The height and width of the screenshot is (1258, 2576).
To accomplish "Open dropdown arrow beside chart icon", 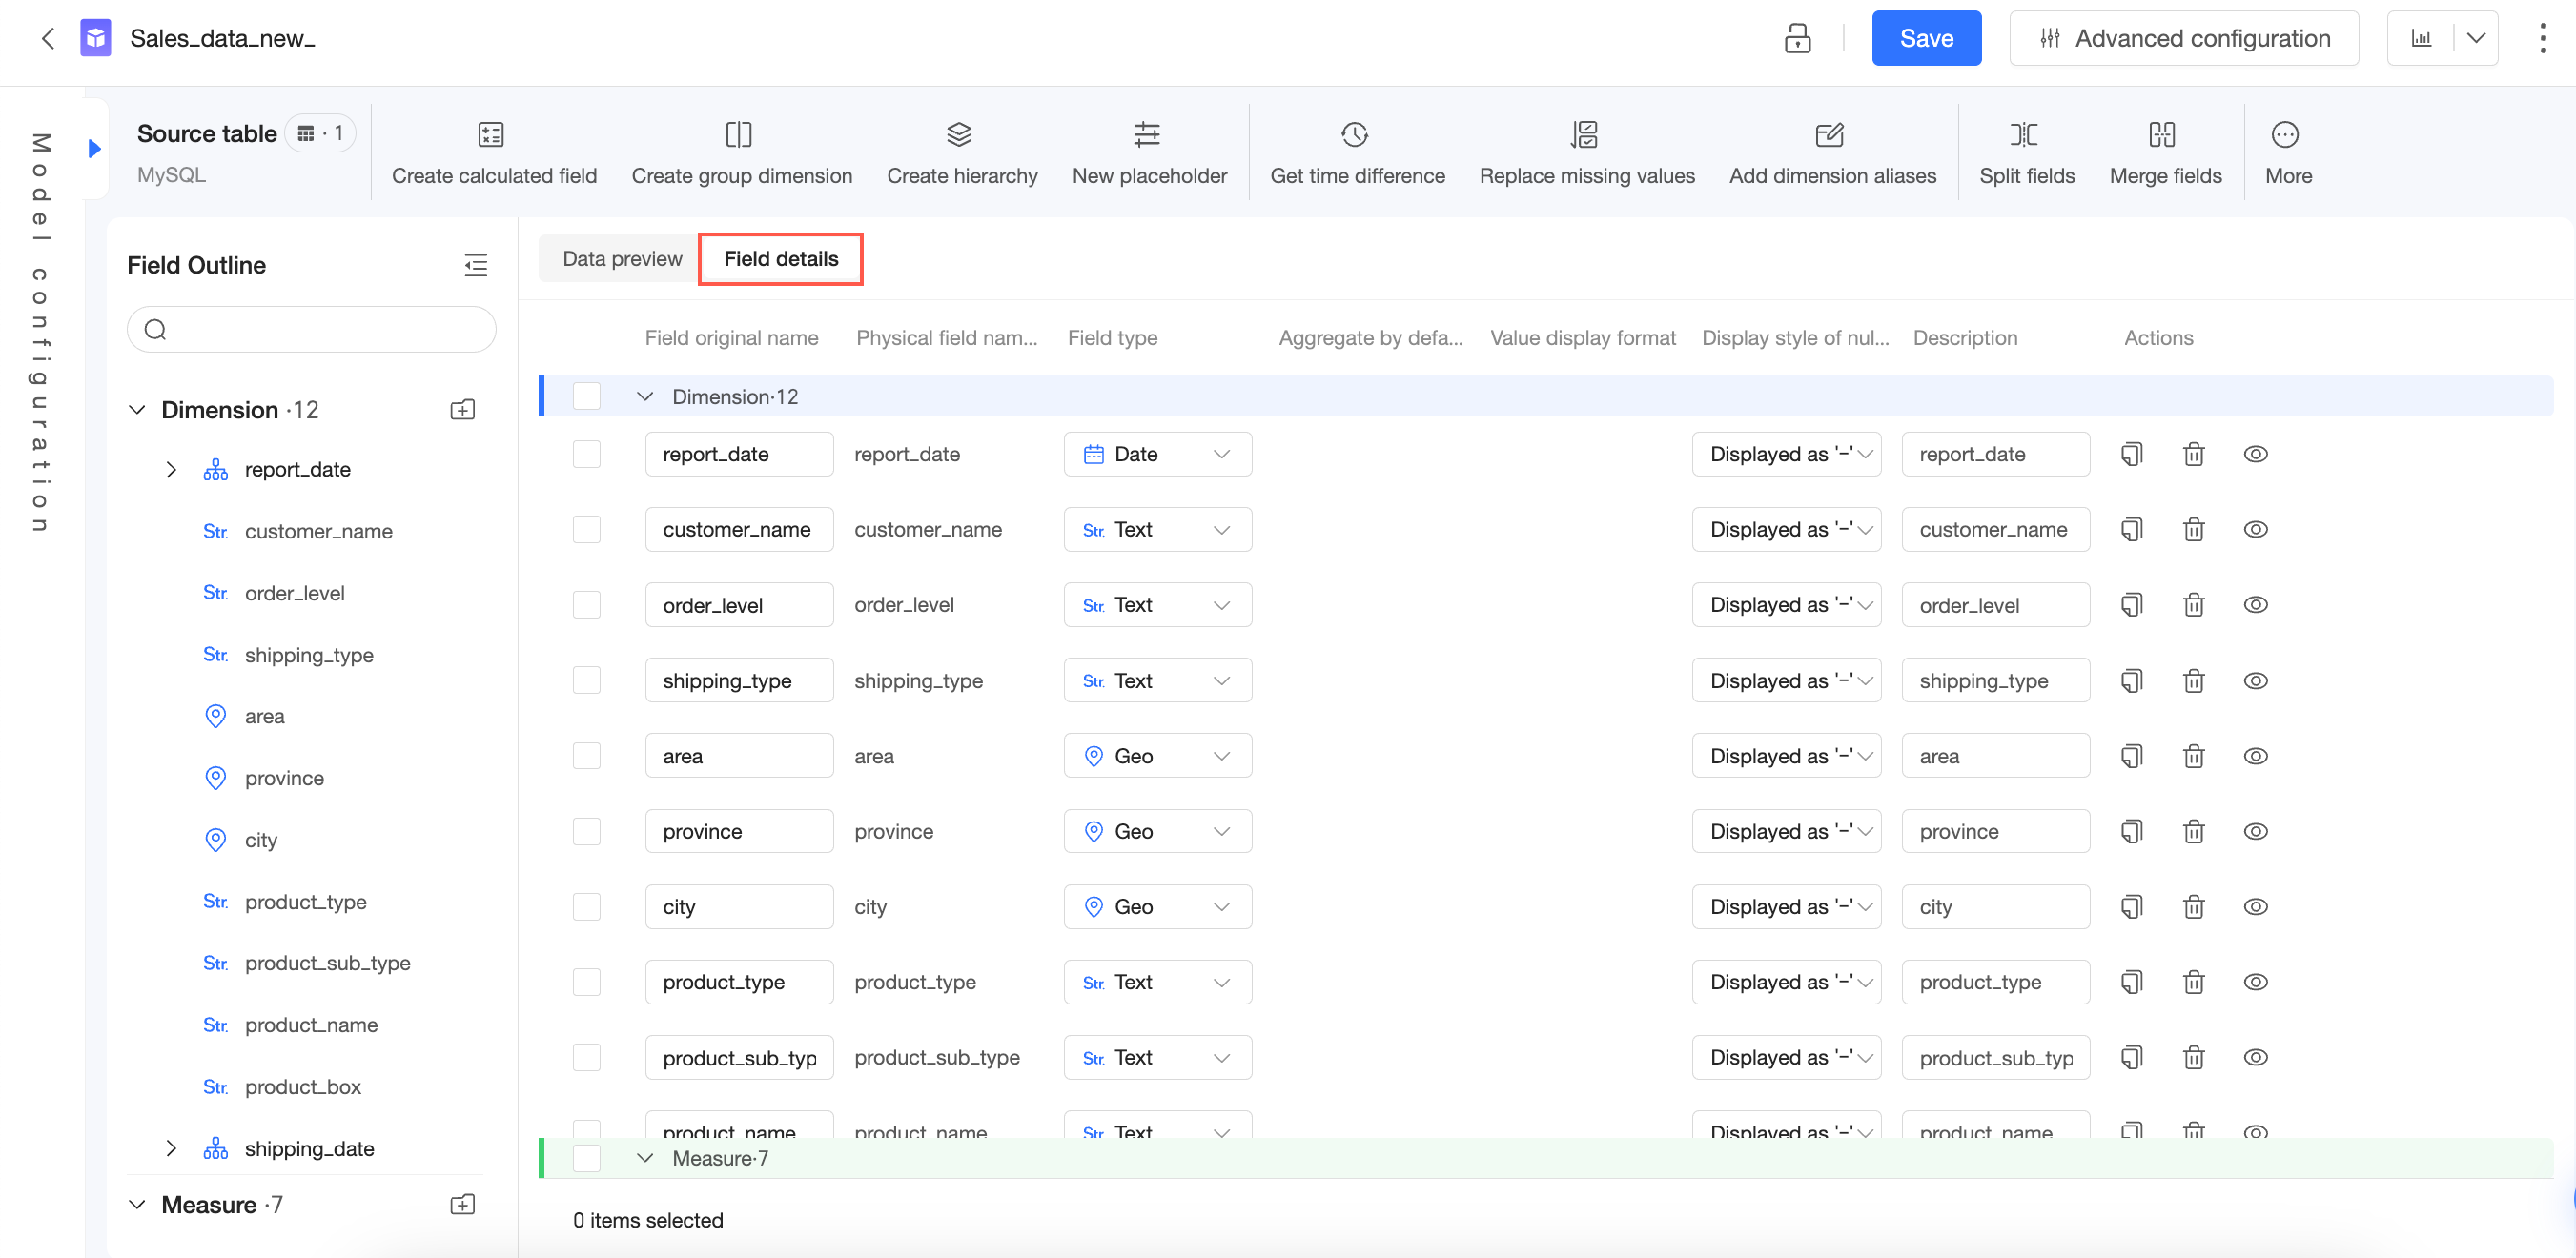I will (2476, 38).
